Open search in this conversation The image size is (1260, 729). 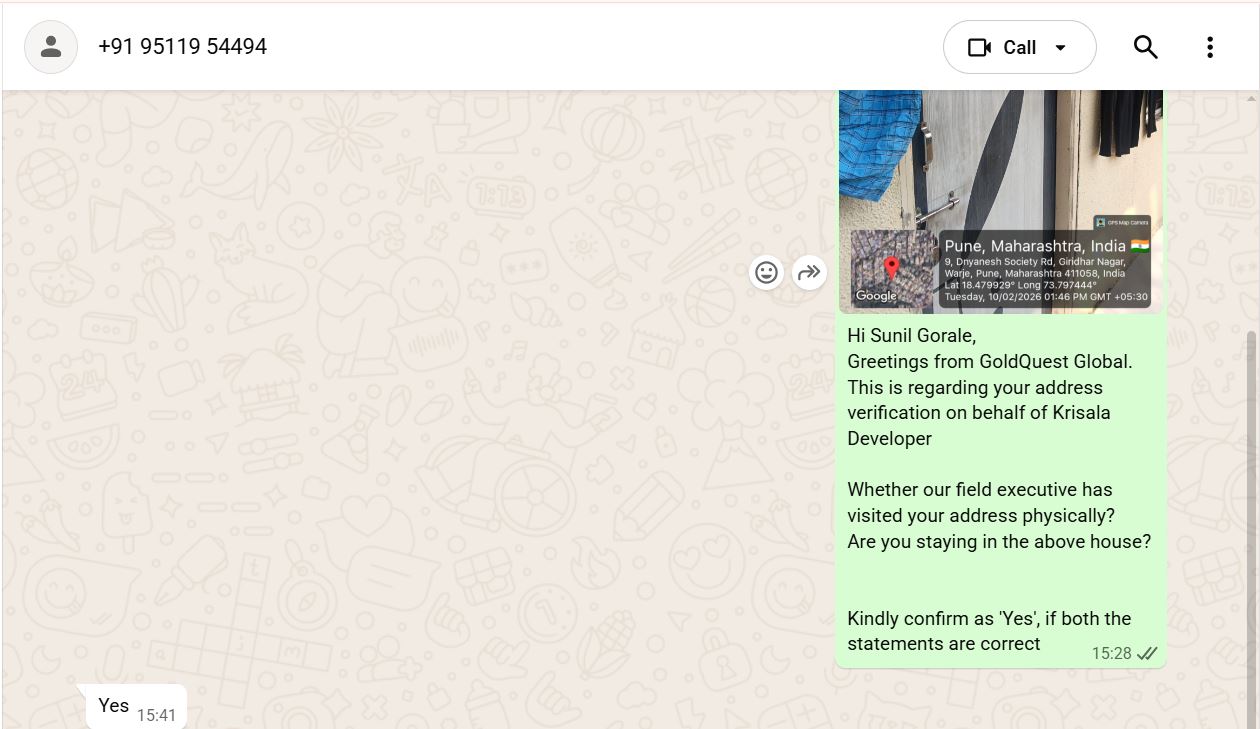pyautogui.click(x=1145, y=47)
